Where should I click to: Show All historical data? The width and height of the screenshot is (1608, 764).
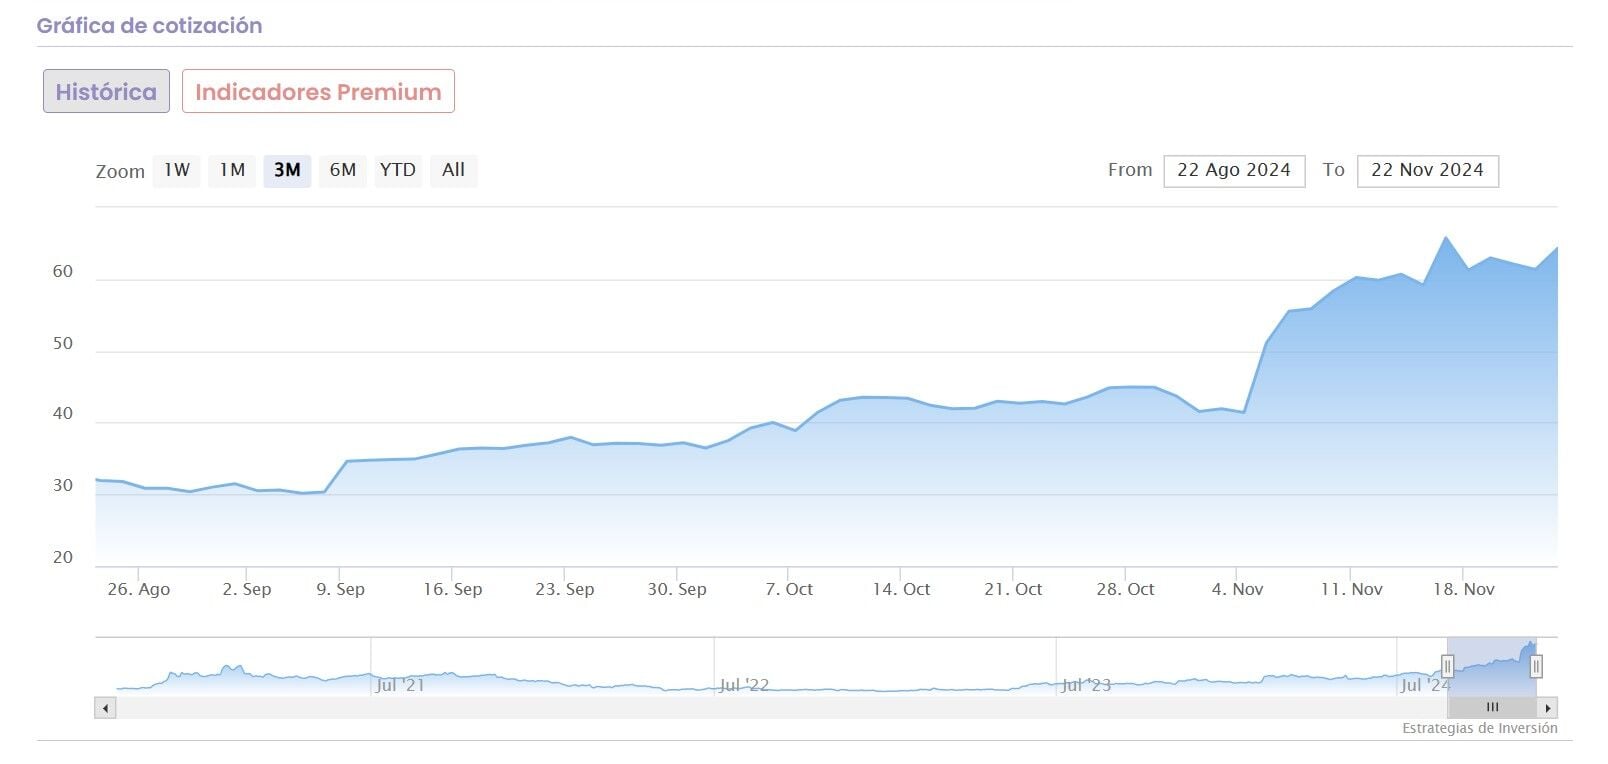coord(453,170)
